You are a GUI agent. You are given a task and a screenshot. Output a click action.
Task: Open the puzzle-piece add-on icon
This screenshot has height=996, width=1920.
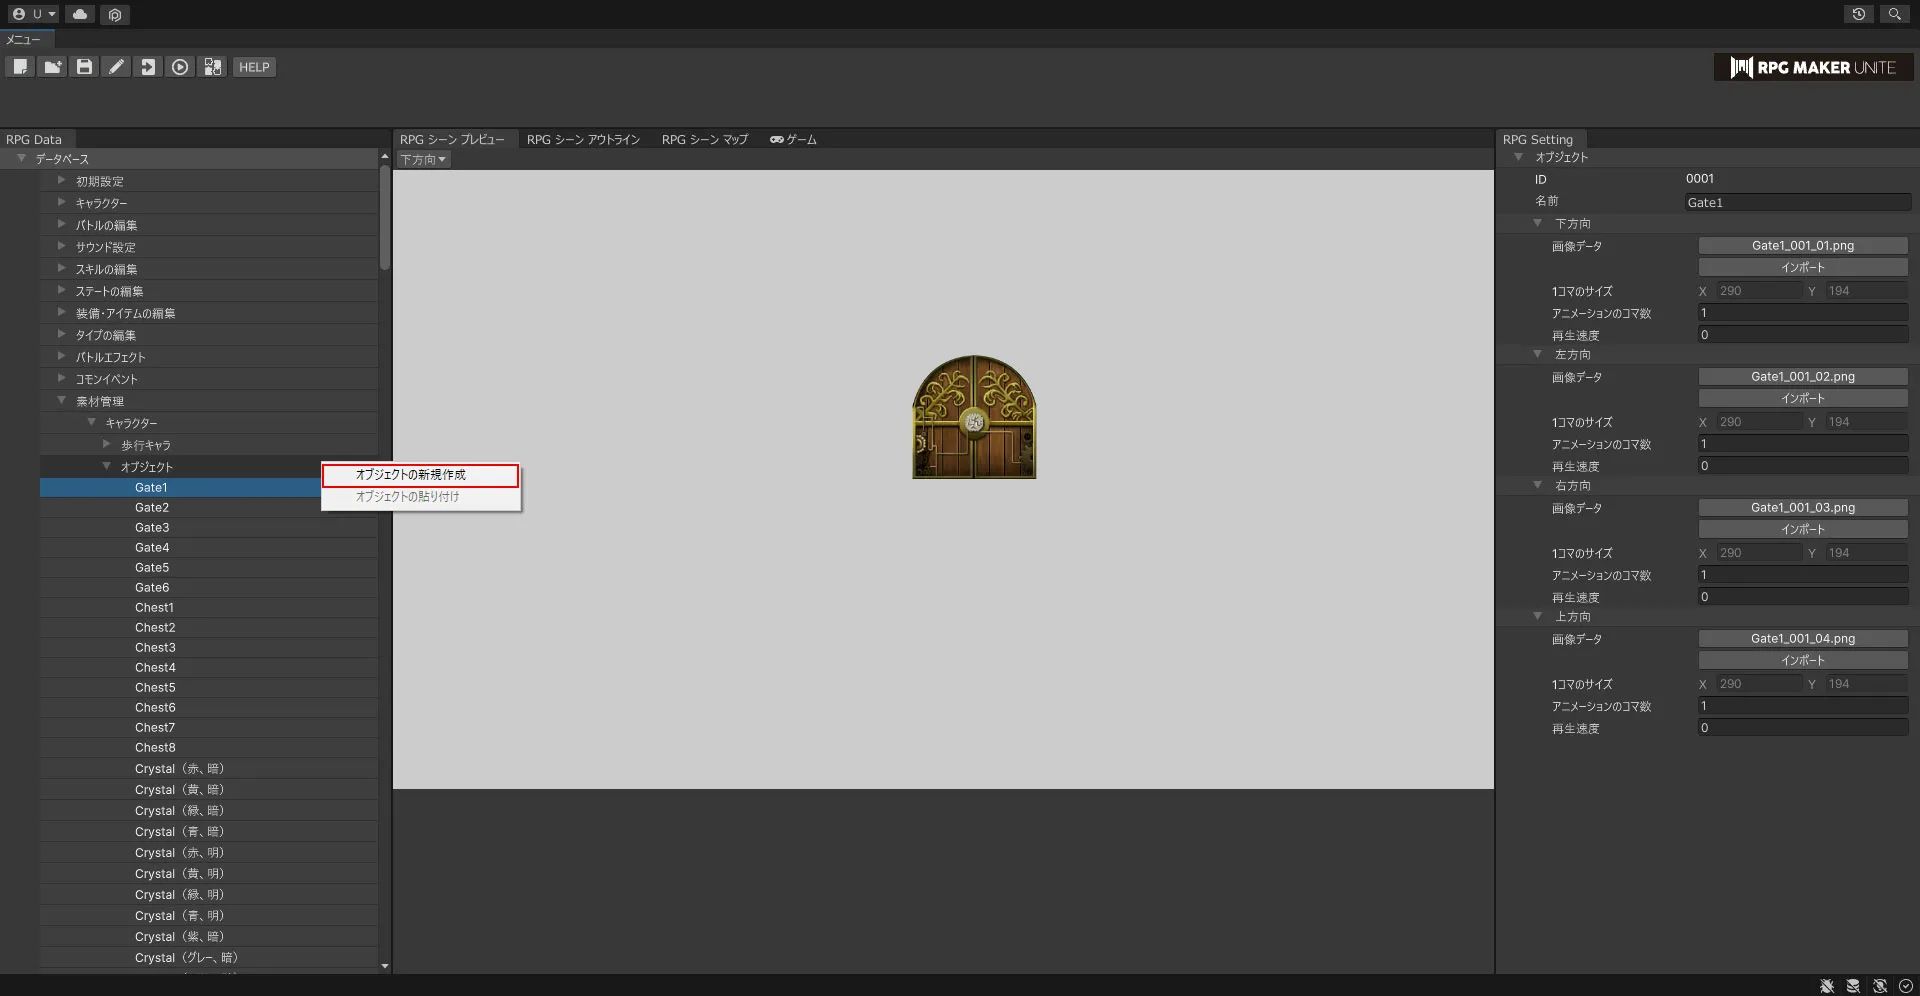click(x=213, y=67)
